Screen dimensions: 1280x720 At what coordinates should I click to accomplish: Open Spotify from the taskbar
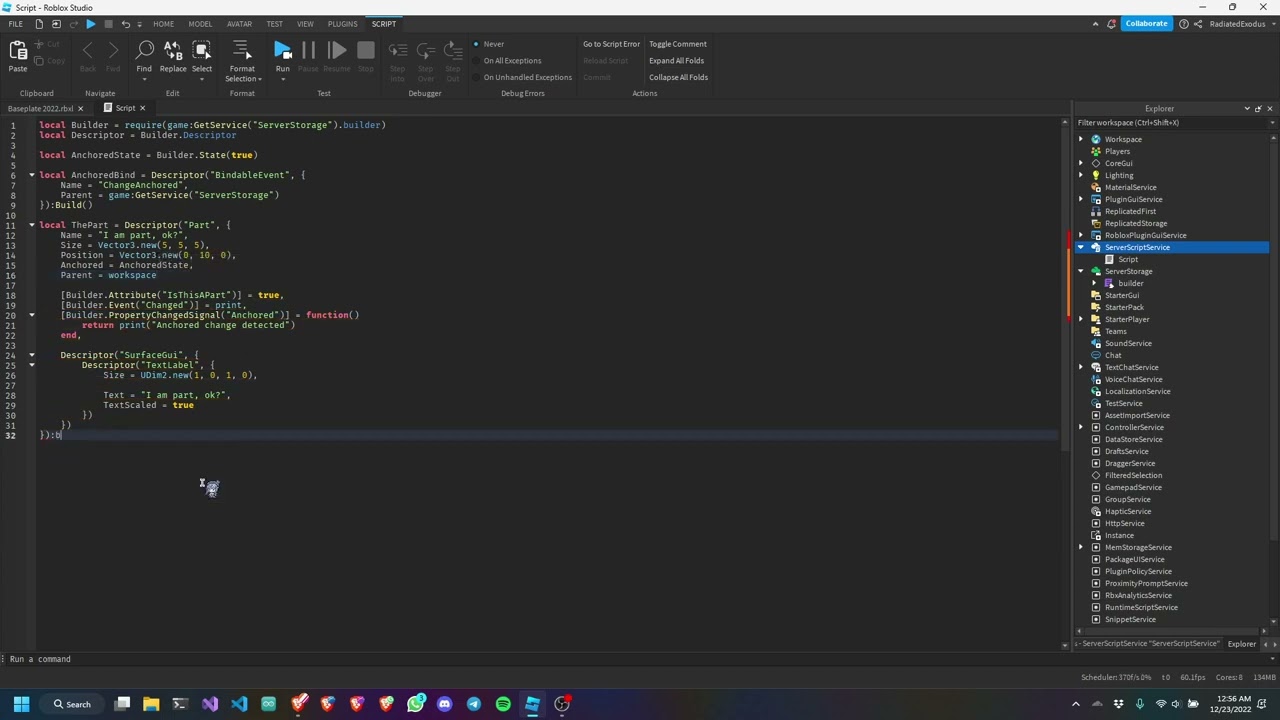(503, 704)
